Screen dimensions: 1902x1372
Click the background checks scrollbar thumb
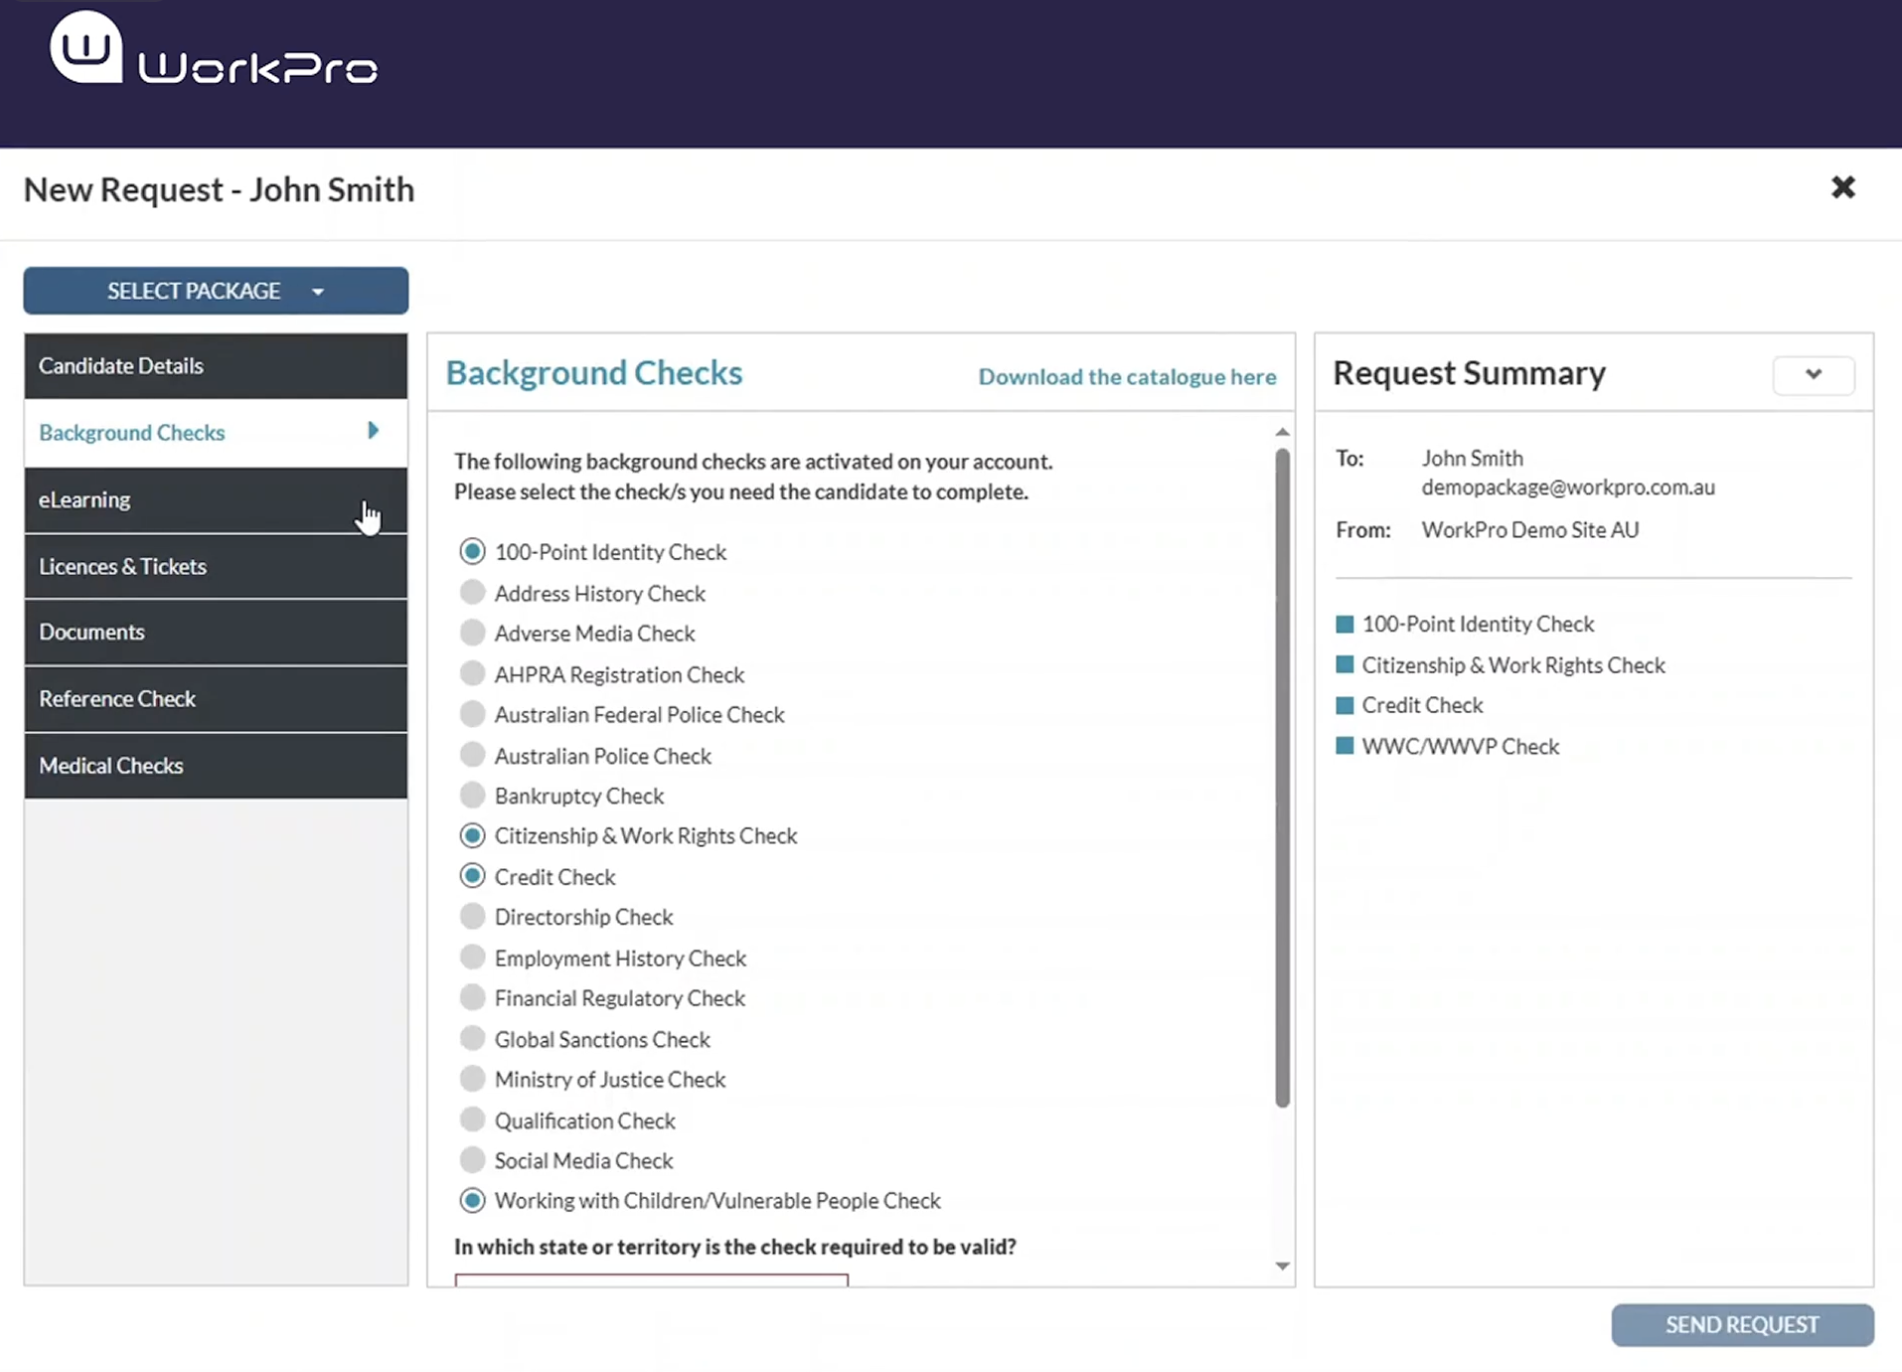point(1282,778)
